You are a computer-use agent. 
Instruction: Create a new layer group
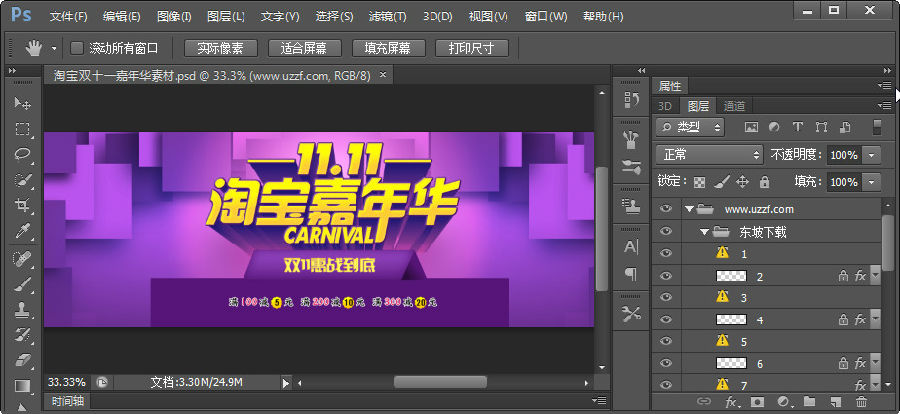[809, 402]
